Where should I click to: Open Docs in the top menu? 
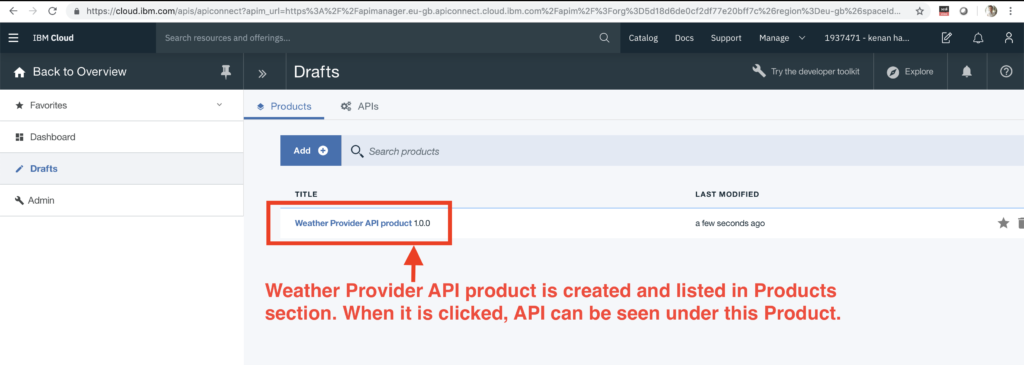click(x=684, y=38)
